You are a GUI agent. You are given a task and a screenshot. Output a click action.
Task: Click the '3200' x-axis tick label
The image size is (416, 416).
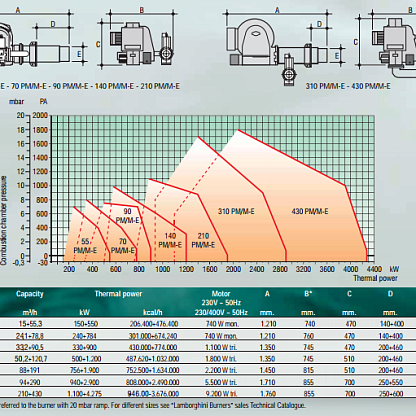tap(303, 269)
